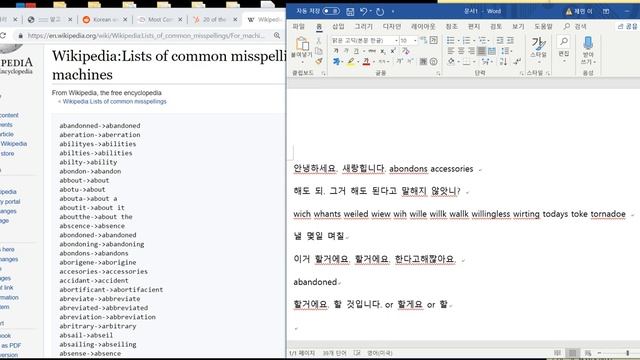Click the Multilevel list icon
Screen dimensions: 640x360
[x=482, y=40]
